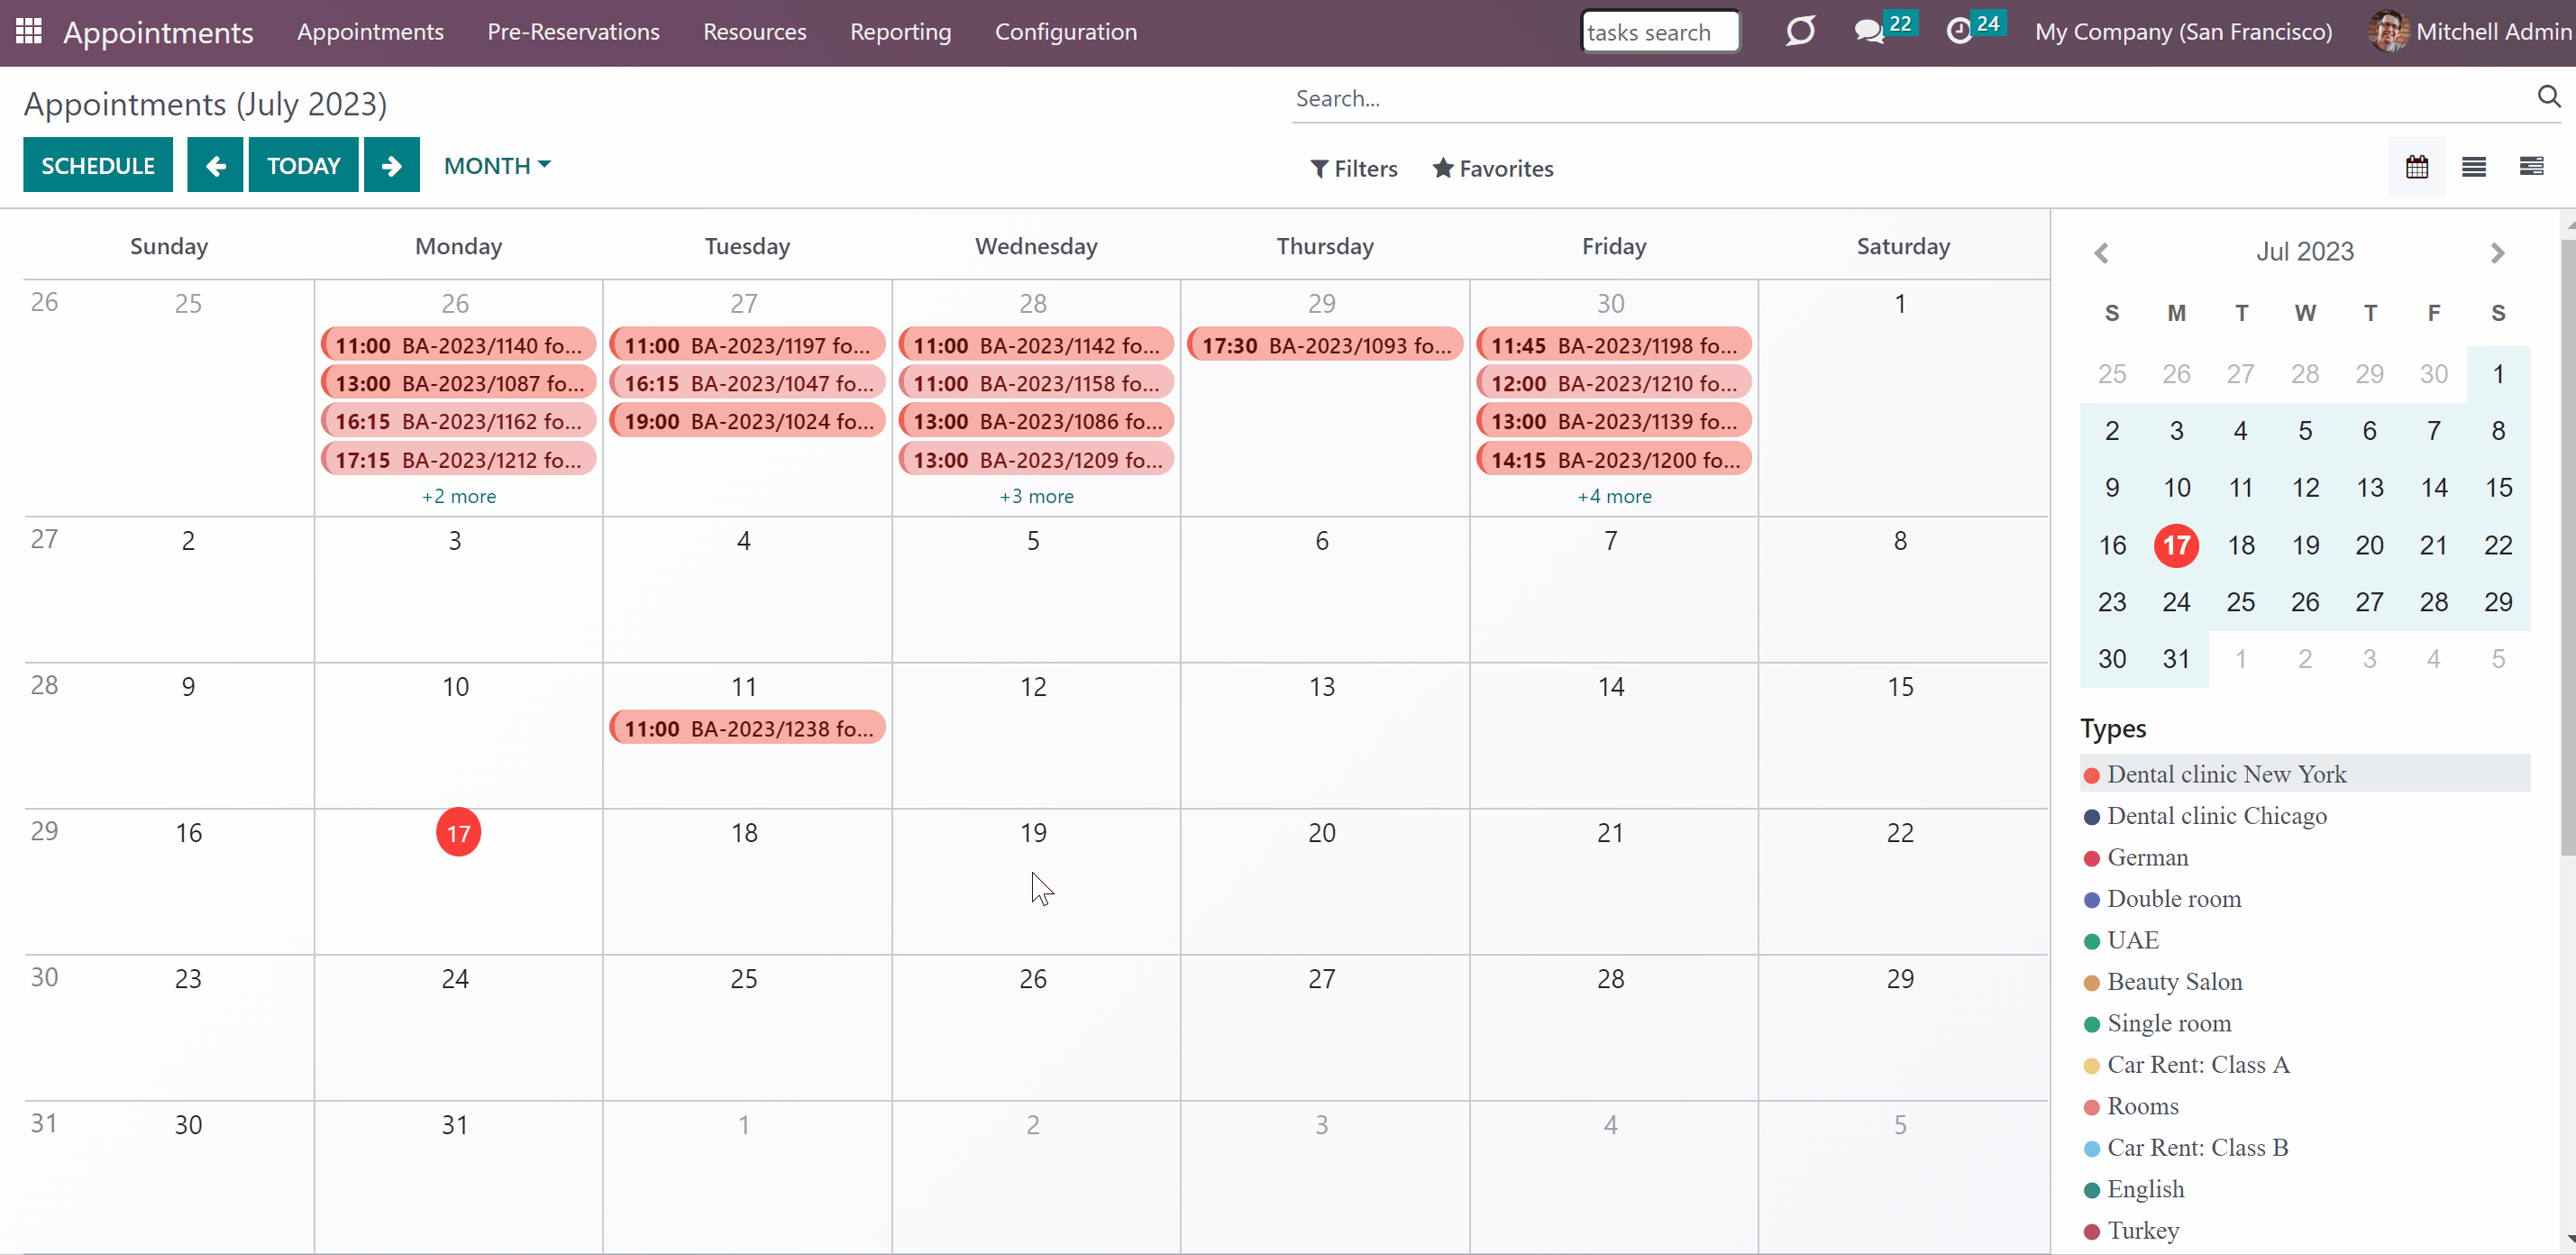
Task: Open 11:00 BA-2023/1140 appointment
Action: tap(458, 345)
